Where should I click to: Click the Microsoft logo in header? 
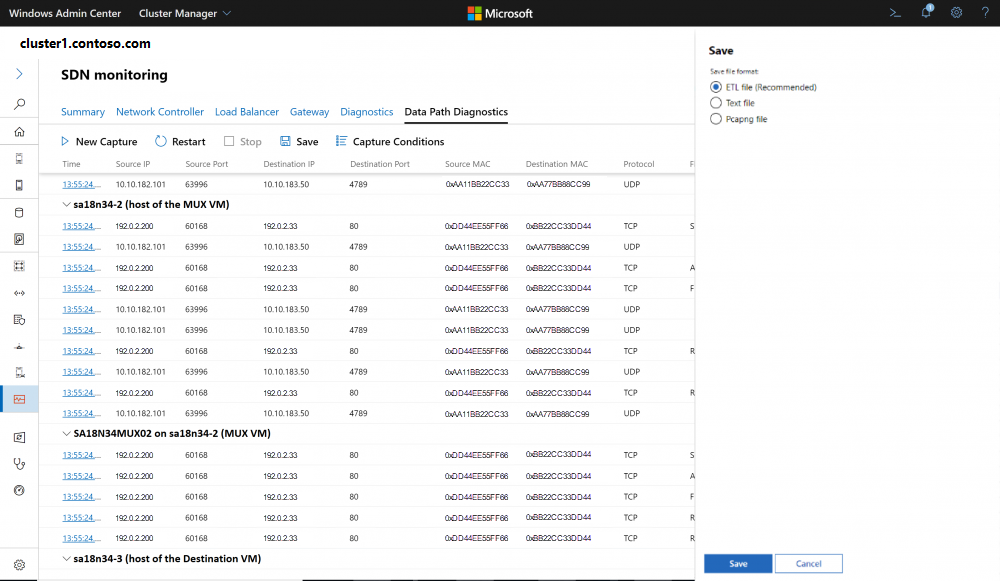(x=500, y=13)
